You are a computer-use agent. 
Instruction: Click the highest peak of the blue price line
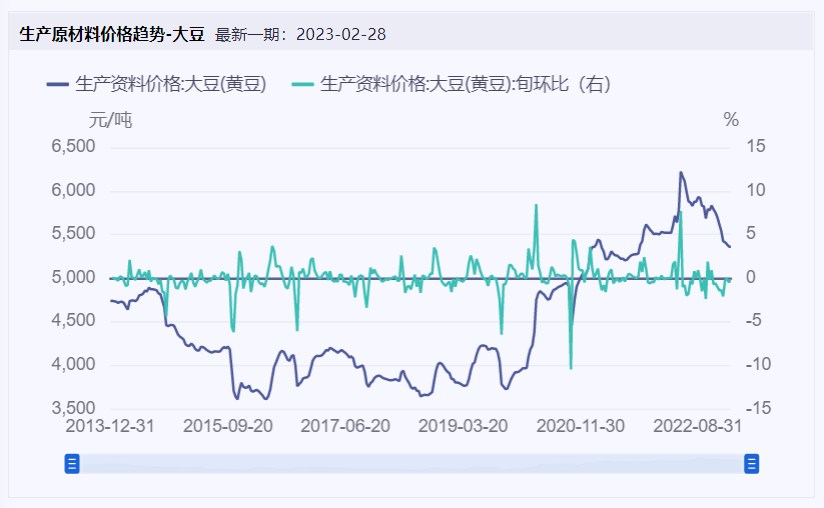click(681, 172)
